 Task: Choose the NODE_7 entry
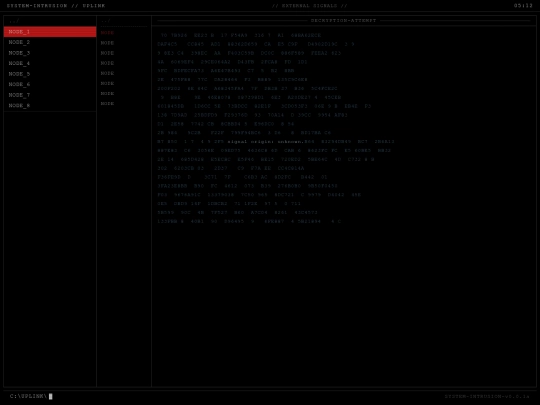(x=50, y=95)
